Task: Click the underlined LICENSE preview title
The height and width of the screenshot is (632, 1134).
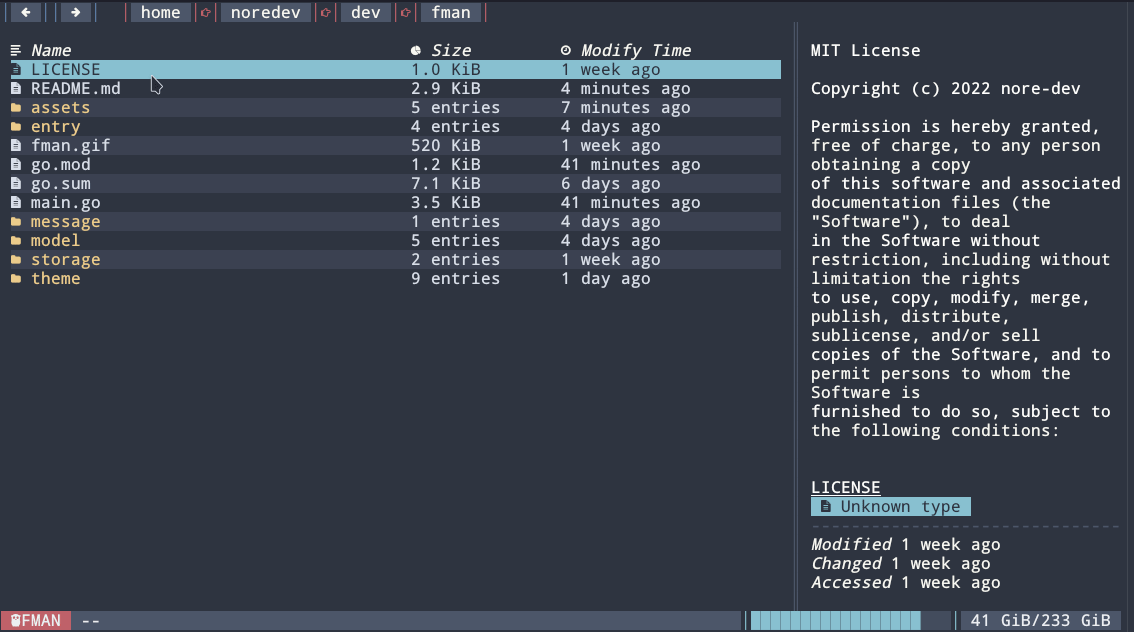Action: pyautogui.click(x=845, y=487)
